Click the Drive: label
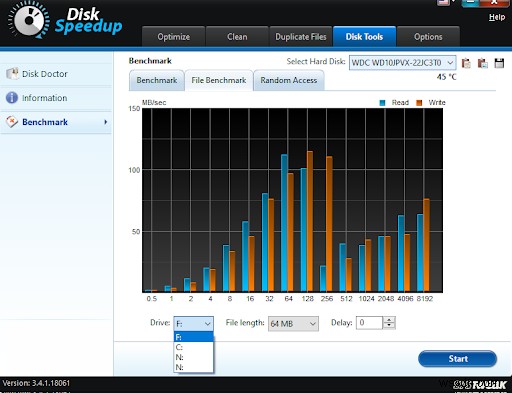The height and width of the screenshot is (393, 512). coord(160,323)
